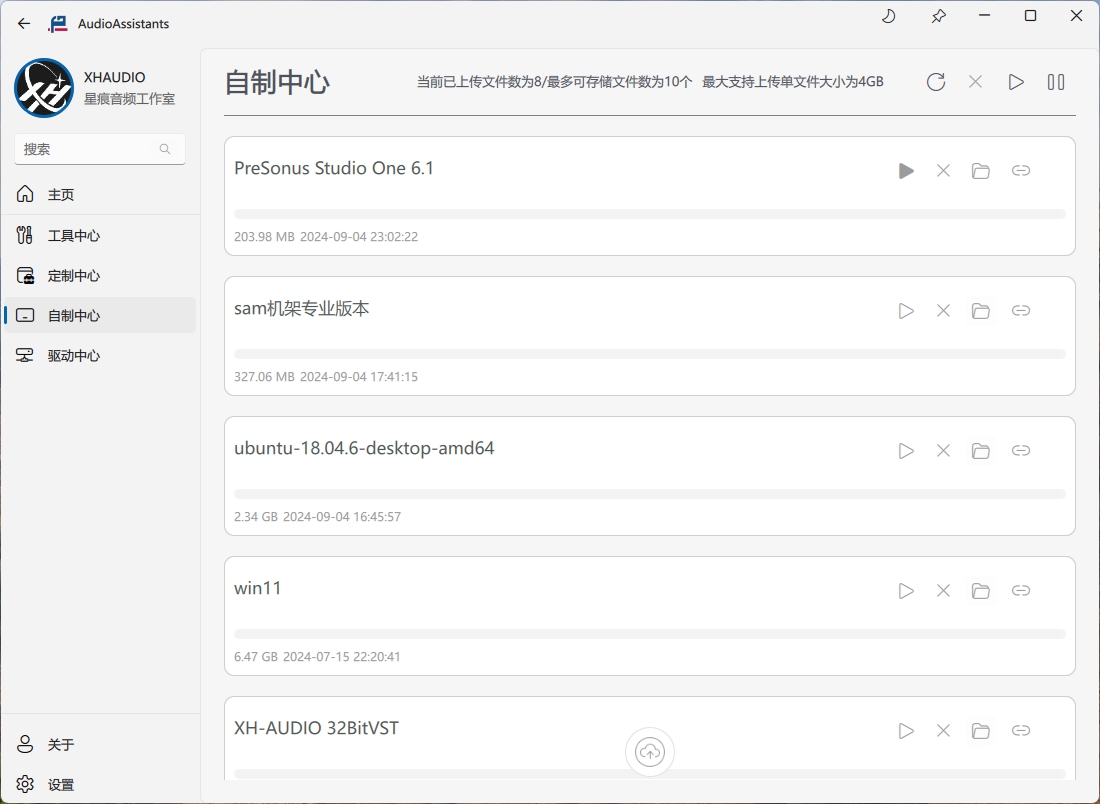Click the 搜索 search input field

(x=88, y=149)
